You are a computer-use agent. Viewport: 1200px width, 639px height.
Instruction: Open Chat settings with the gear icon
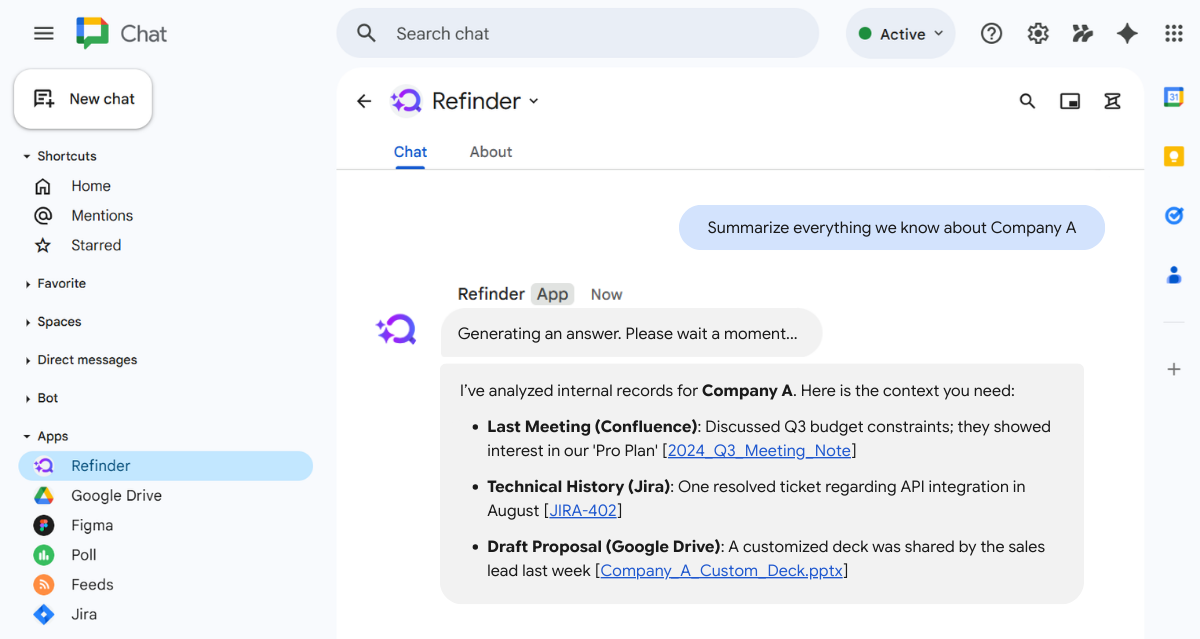click(1037, 33)
